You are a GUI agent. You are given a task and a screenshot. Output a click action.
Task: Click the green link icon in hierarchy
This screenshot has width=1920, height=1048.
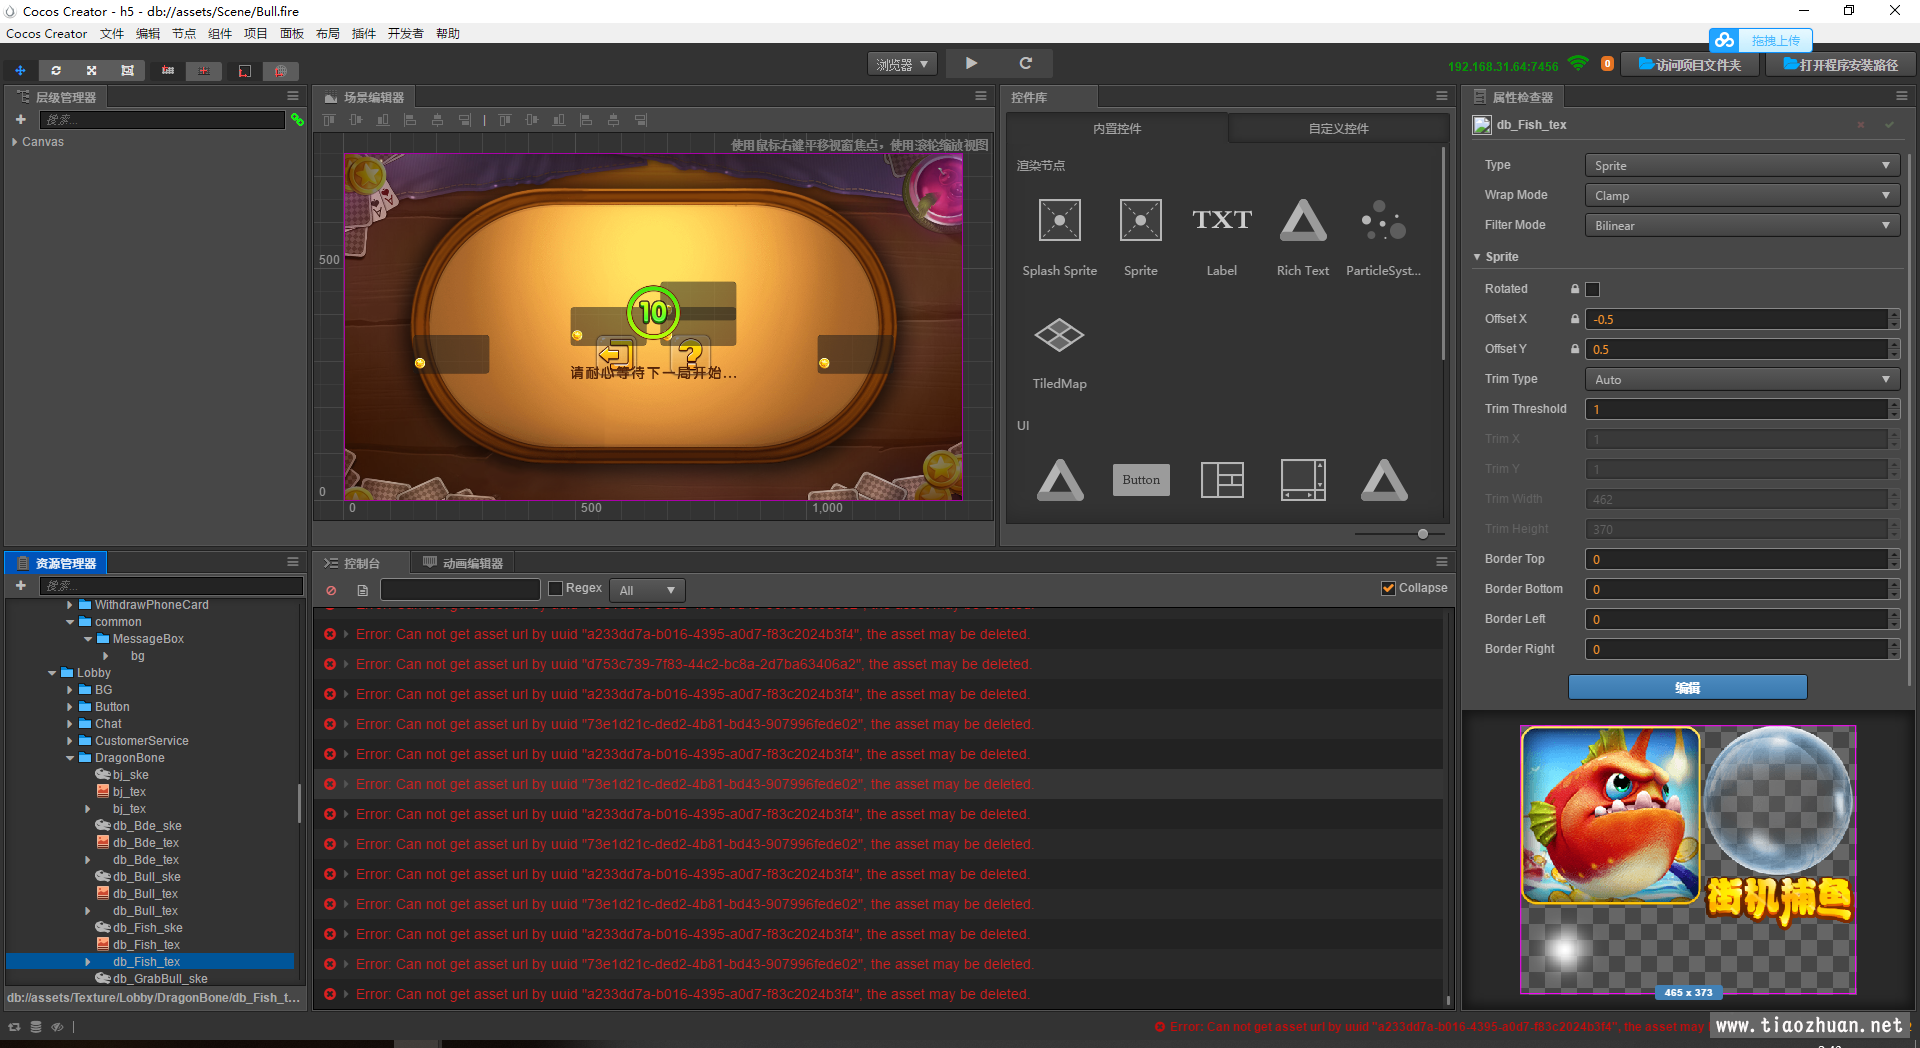click(x=297, y=120)
